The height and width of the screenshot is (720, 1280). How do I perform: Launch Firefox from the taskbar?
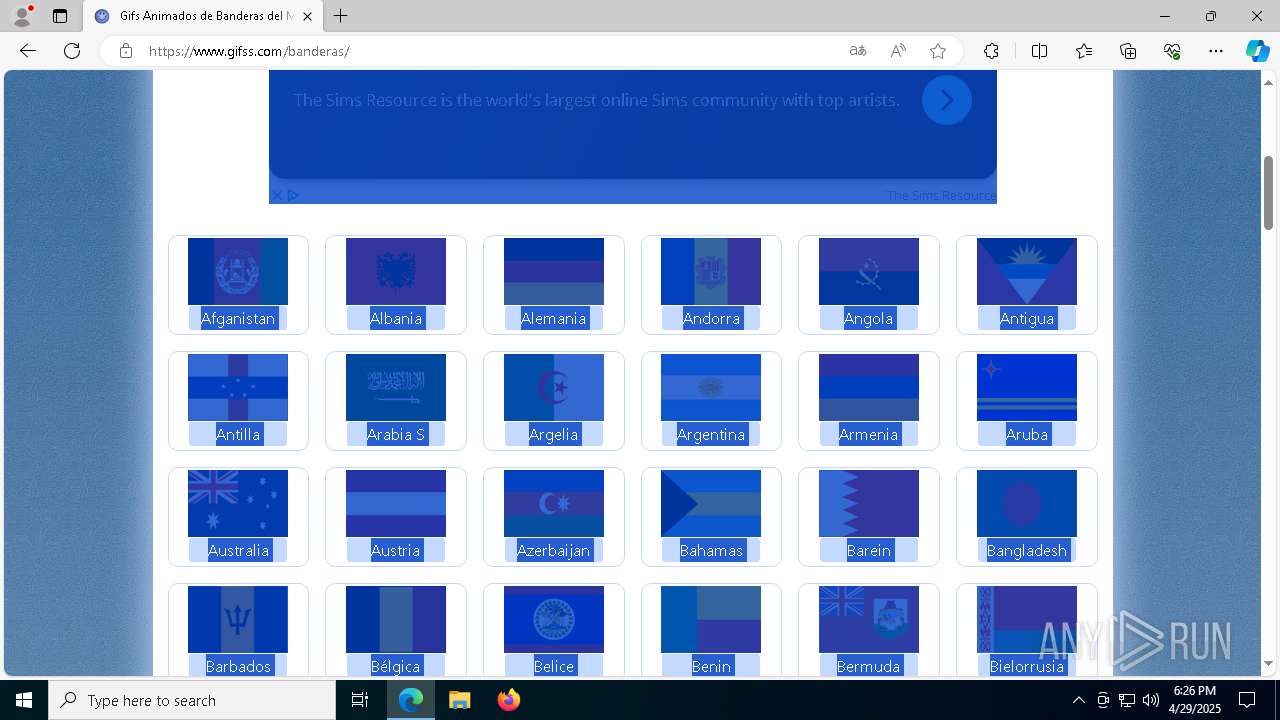point(509,700)
